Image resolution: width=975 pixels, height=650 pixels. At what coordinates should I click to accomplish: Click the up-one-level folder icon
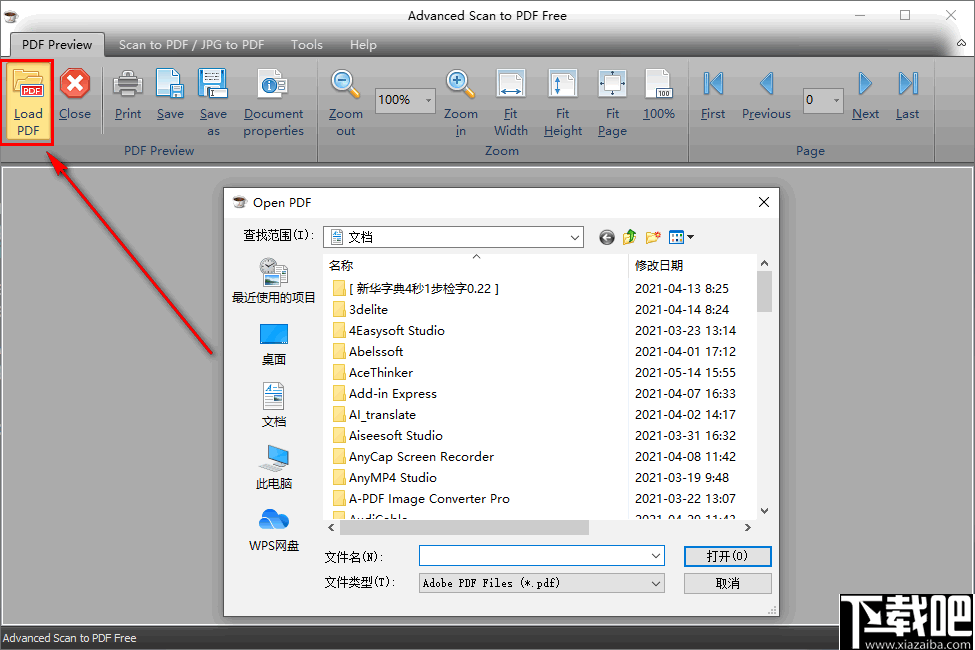pos(629,237)
